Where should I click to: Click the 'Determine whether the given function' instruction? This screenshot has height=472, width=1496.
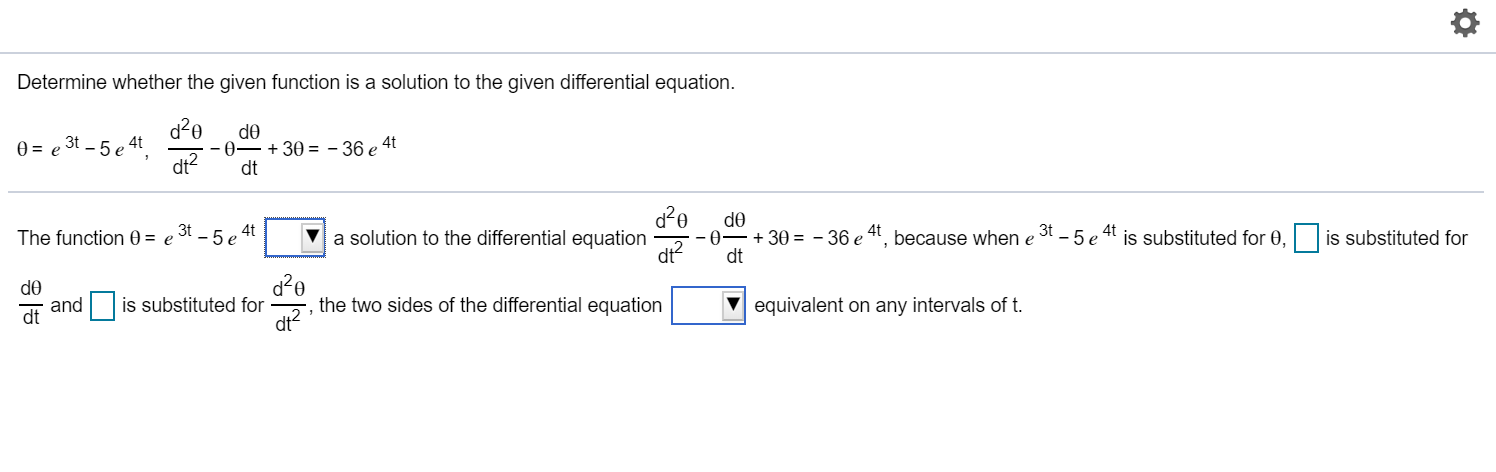376,82
